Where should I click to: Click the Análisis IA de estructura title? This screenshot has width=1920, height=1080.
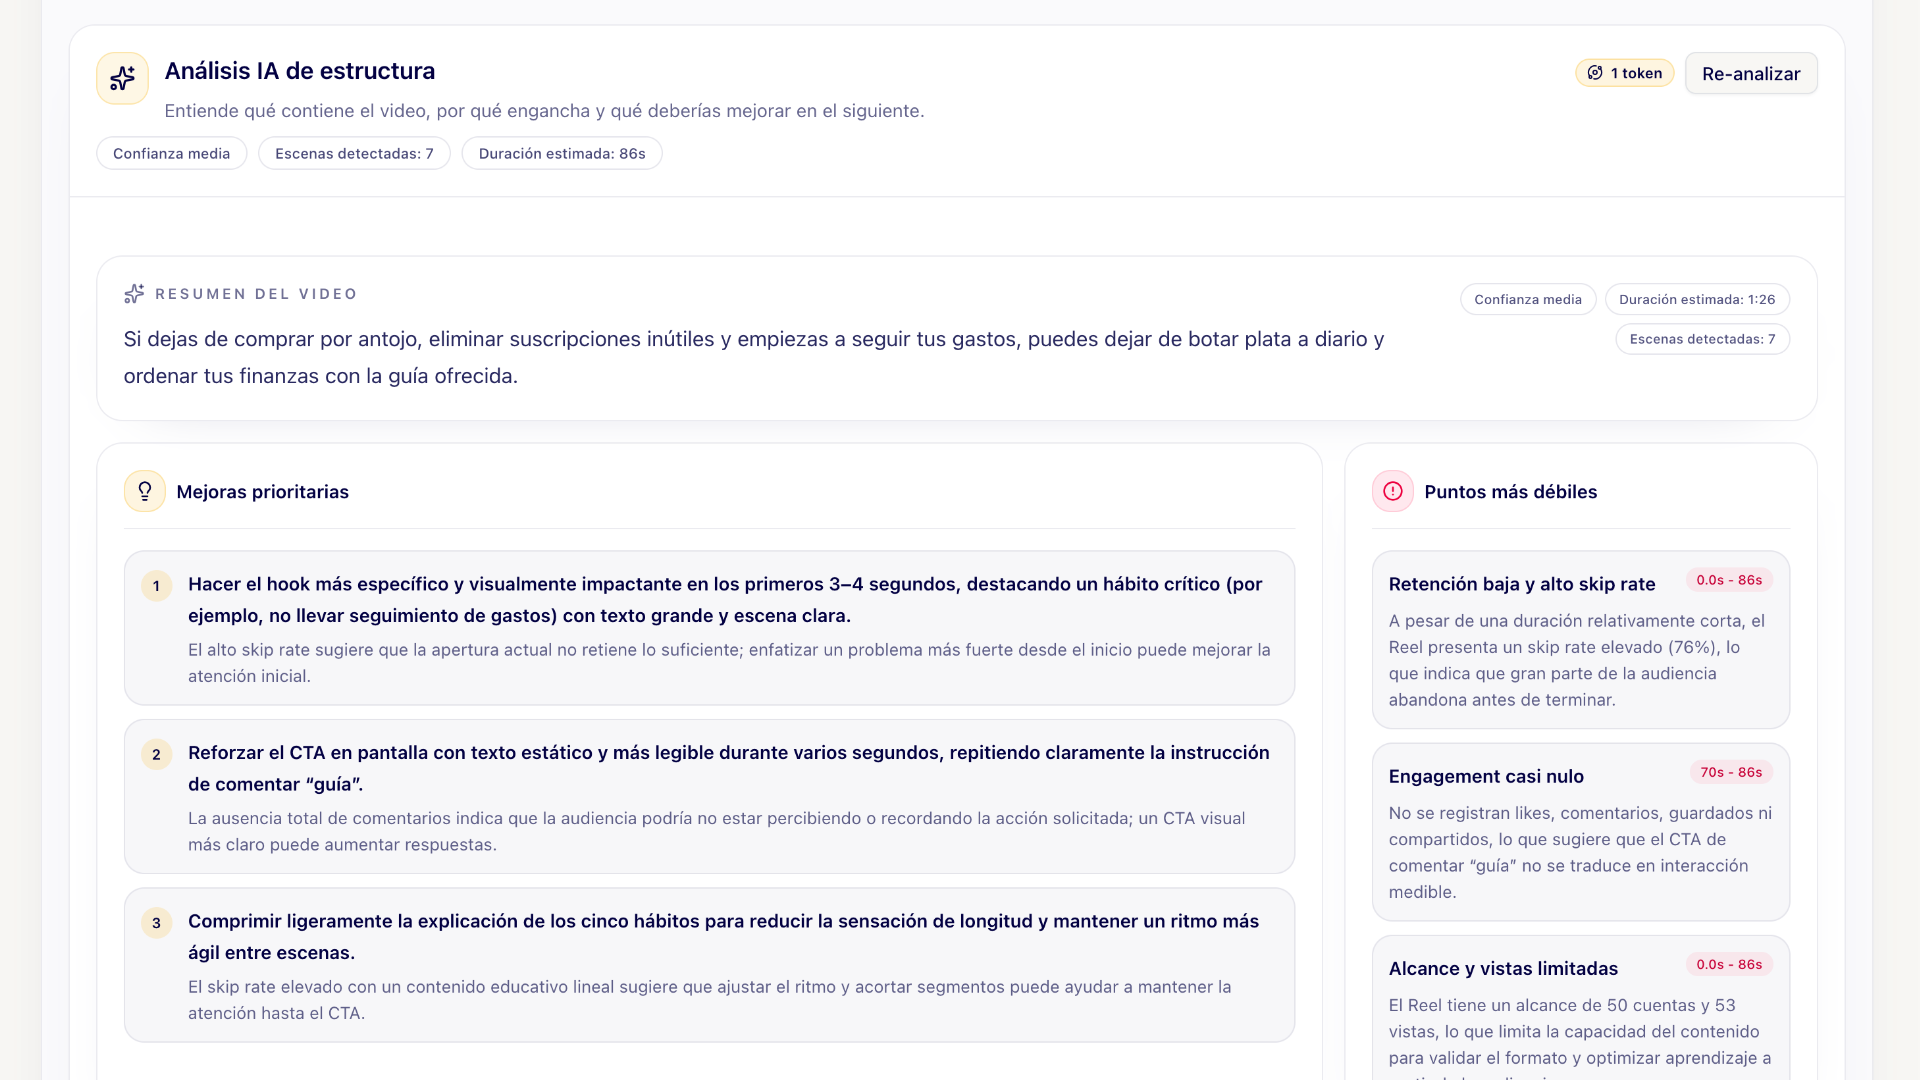click(300, 71)
